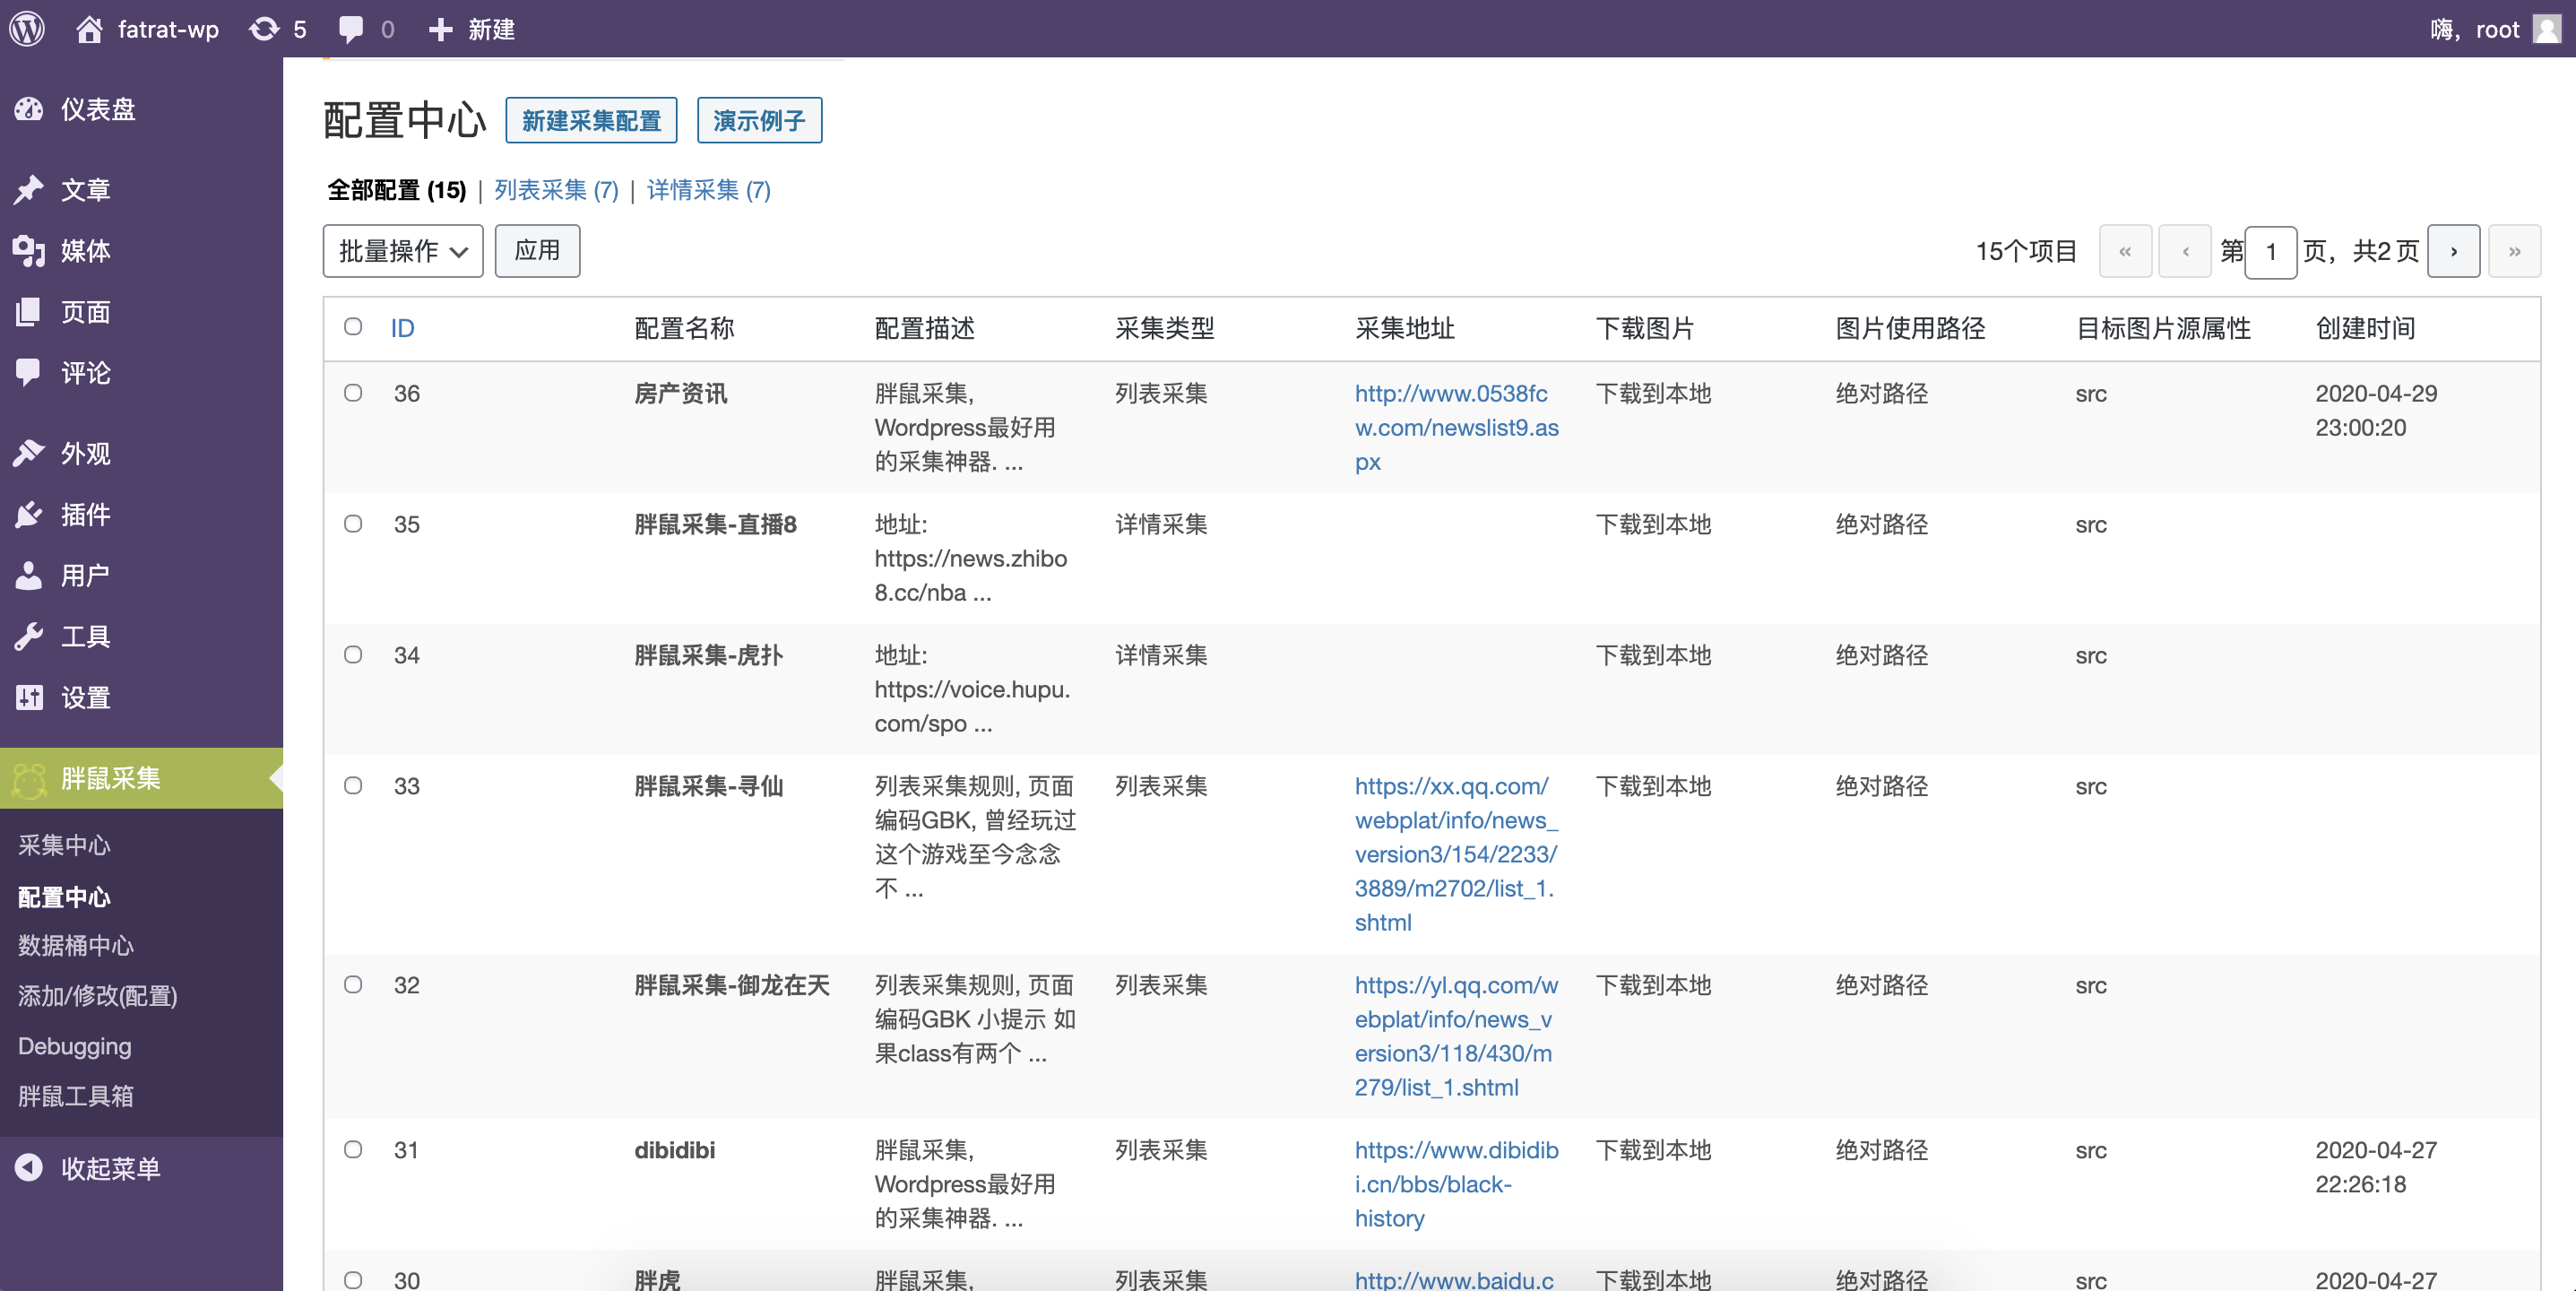Click config name 胖鼠采集-直播8
2576x1291 pixels.
pos(715,524)
